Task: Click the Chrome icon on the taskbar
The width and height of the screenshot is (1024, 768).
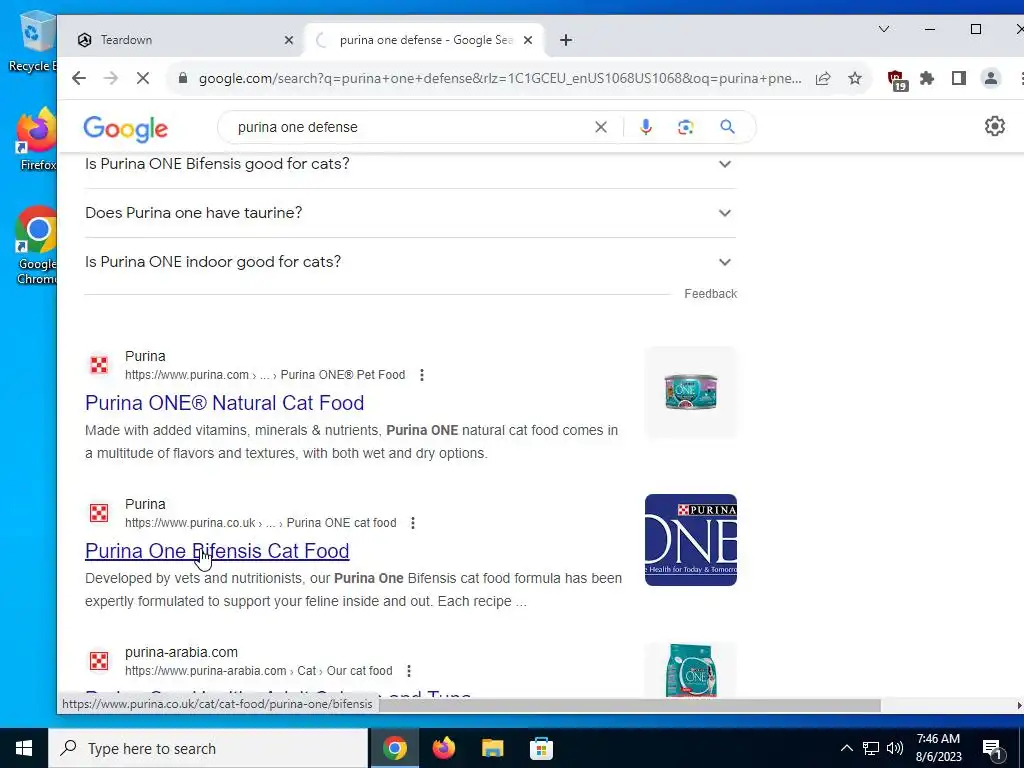Action: [x=394, y=748]
